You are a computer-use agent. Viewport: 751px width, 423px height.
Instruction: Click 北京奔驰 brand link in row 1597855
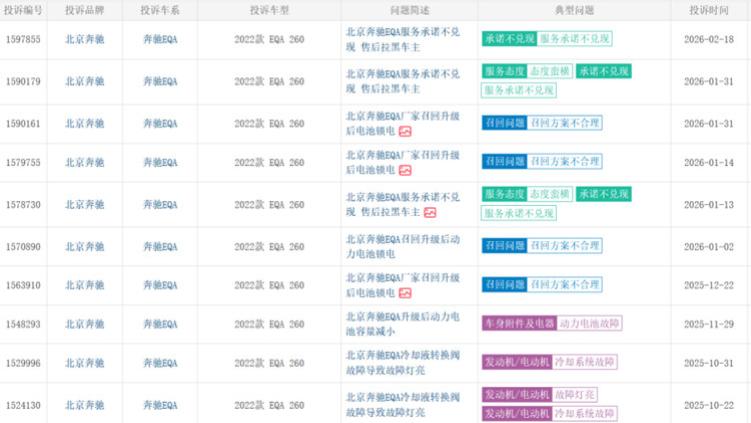85,39
